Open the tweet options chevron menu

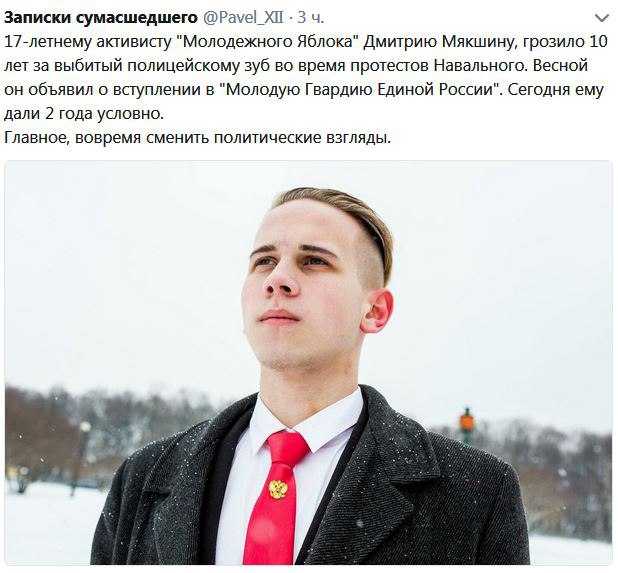pyautogui.click(x=601, y=18)
